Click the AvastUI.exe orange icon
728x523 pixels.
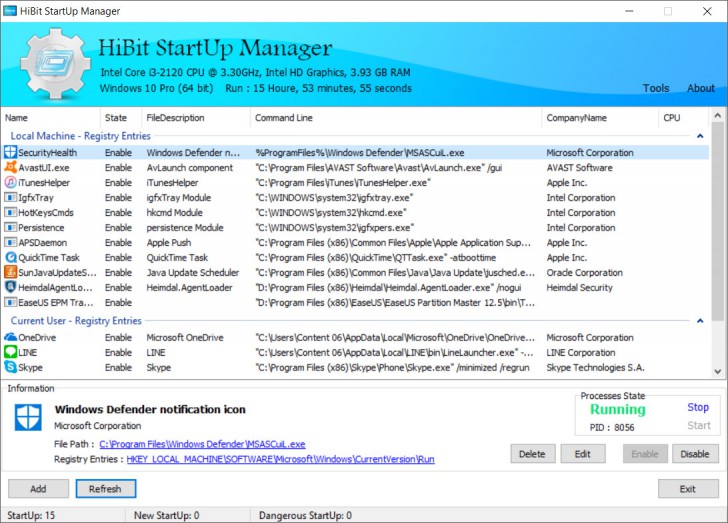pos(10,167)
